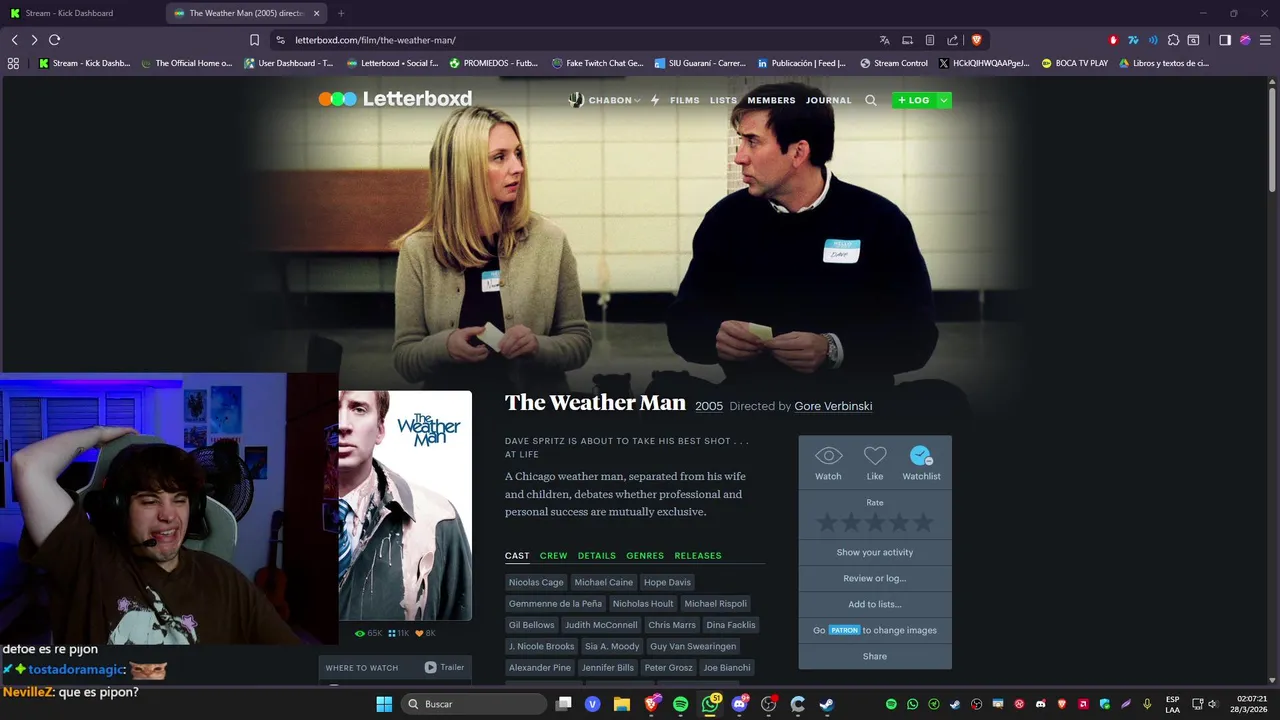The width and height of the screenshot is (1280, 720).
Task: Open Steam from the taskbar
Action: (x=827, y=704)
